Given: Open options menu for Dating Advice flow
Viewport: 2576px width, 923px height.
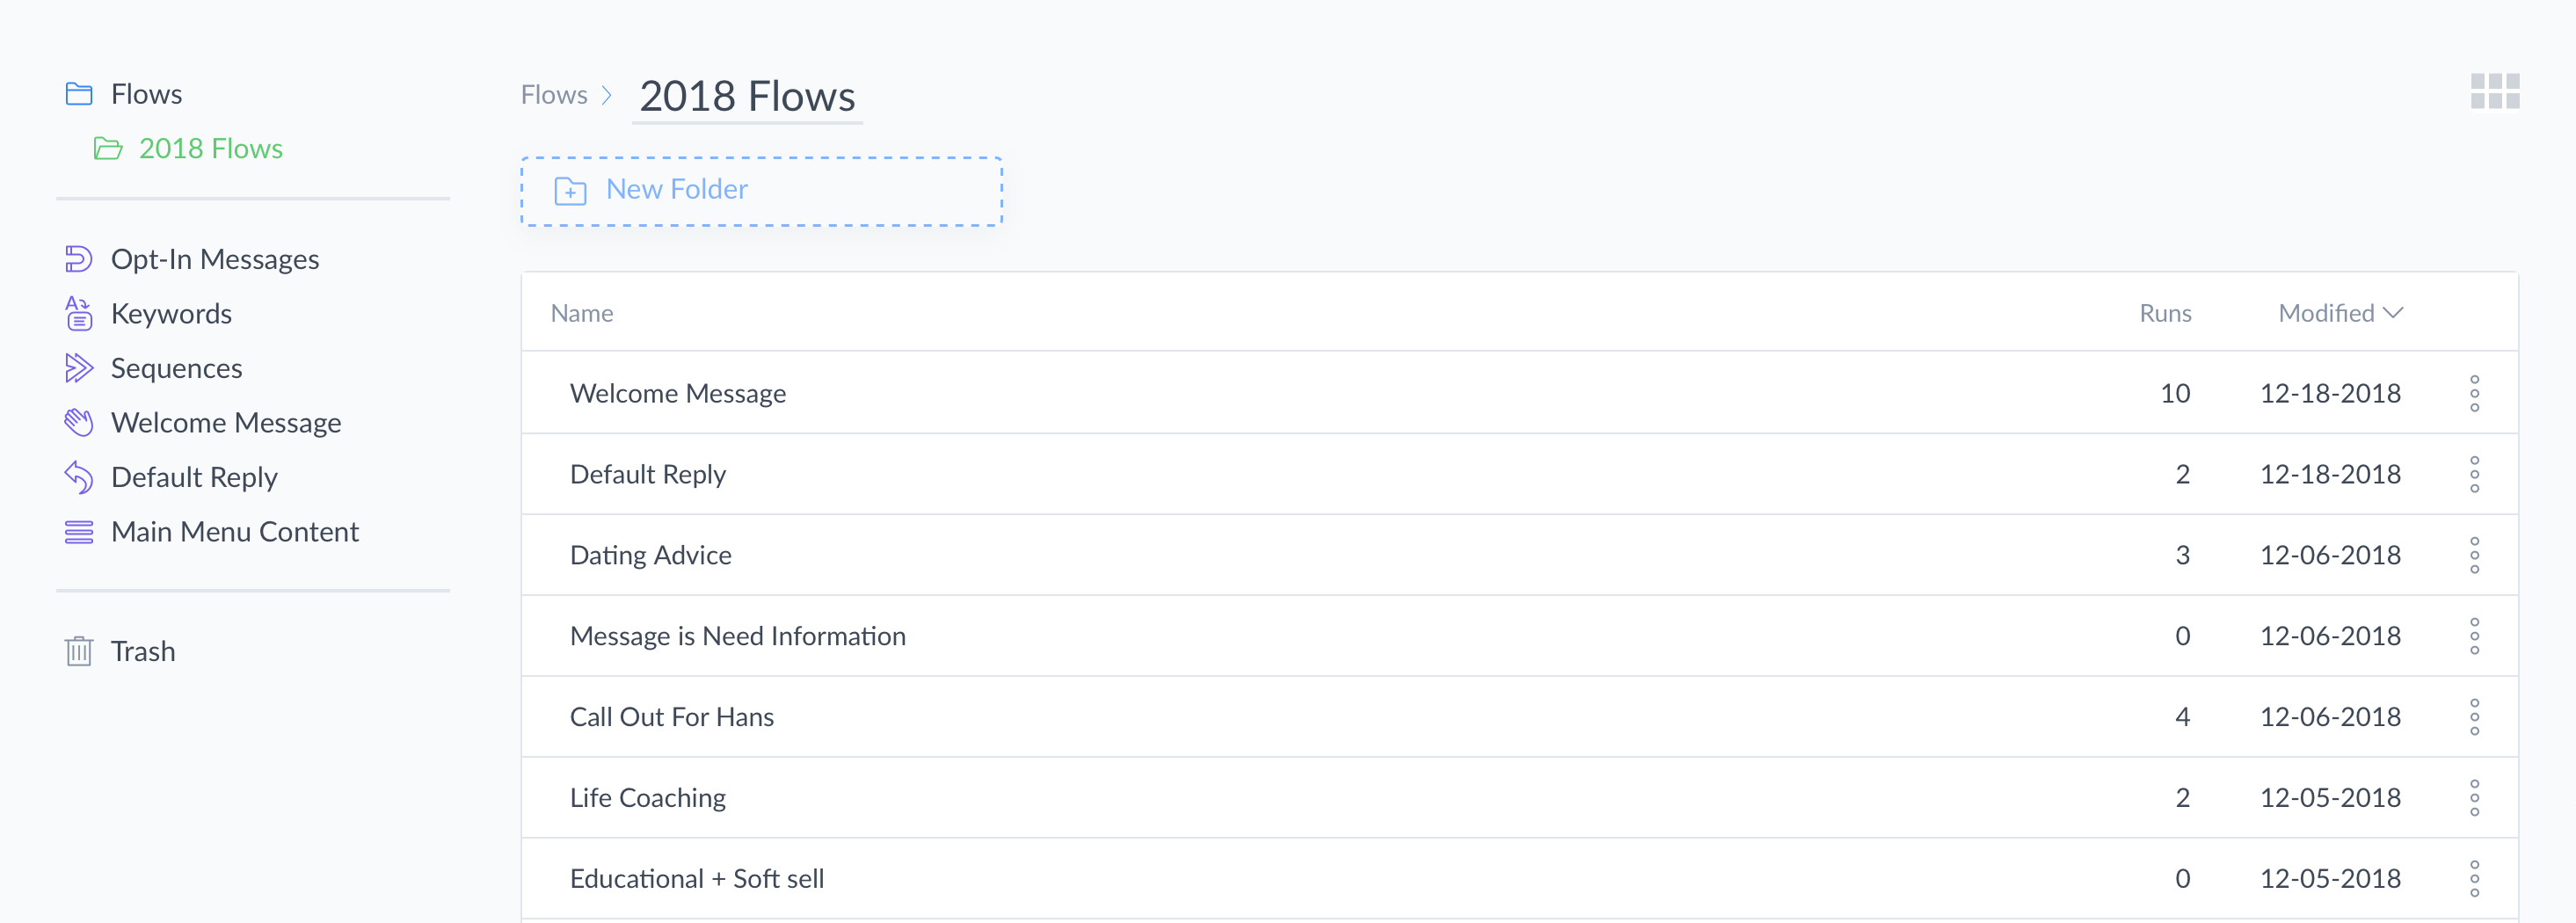Looking at the screenshot, I should [x=2475, y=555].
